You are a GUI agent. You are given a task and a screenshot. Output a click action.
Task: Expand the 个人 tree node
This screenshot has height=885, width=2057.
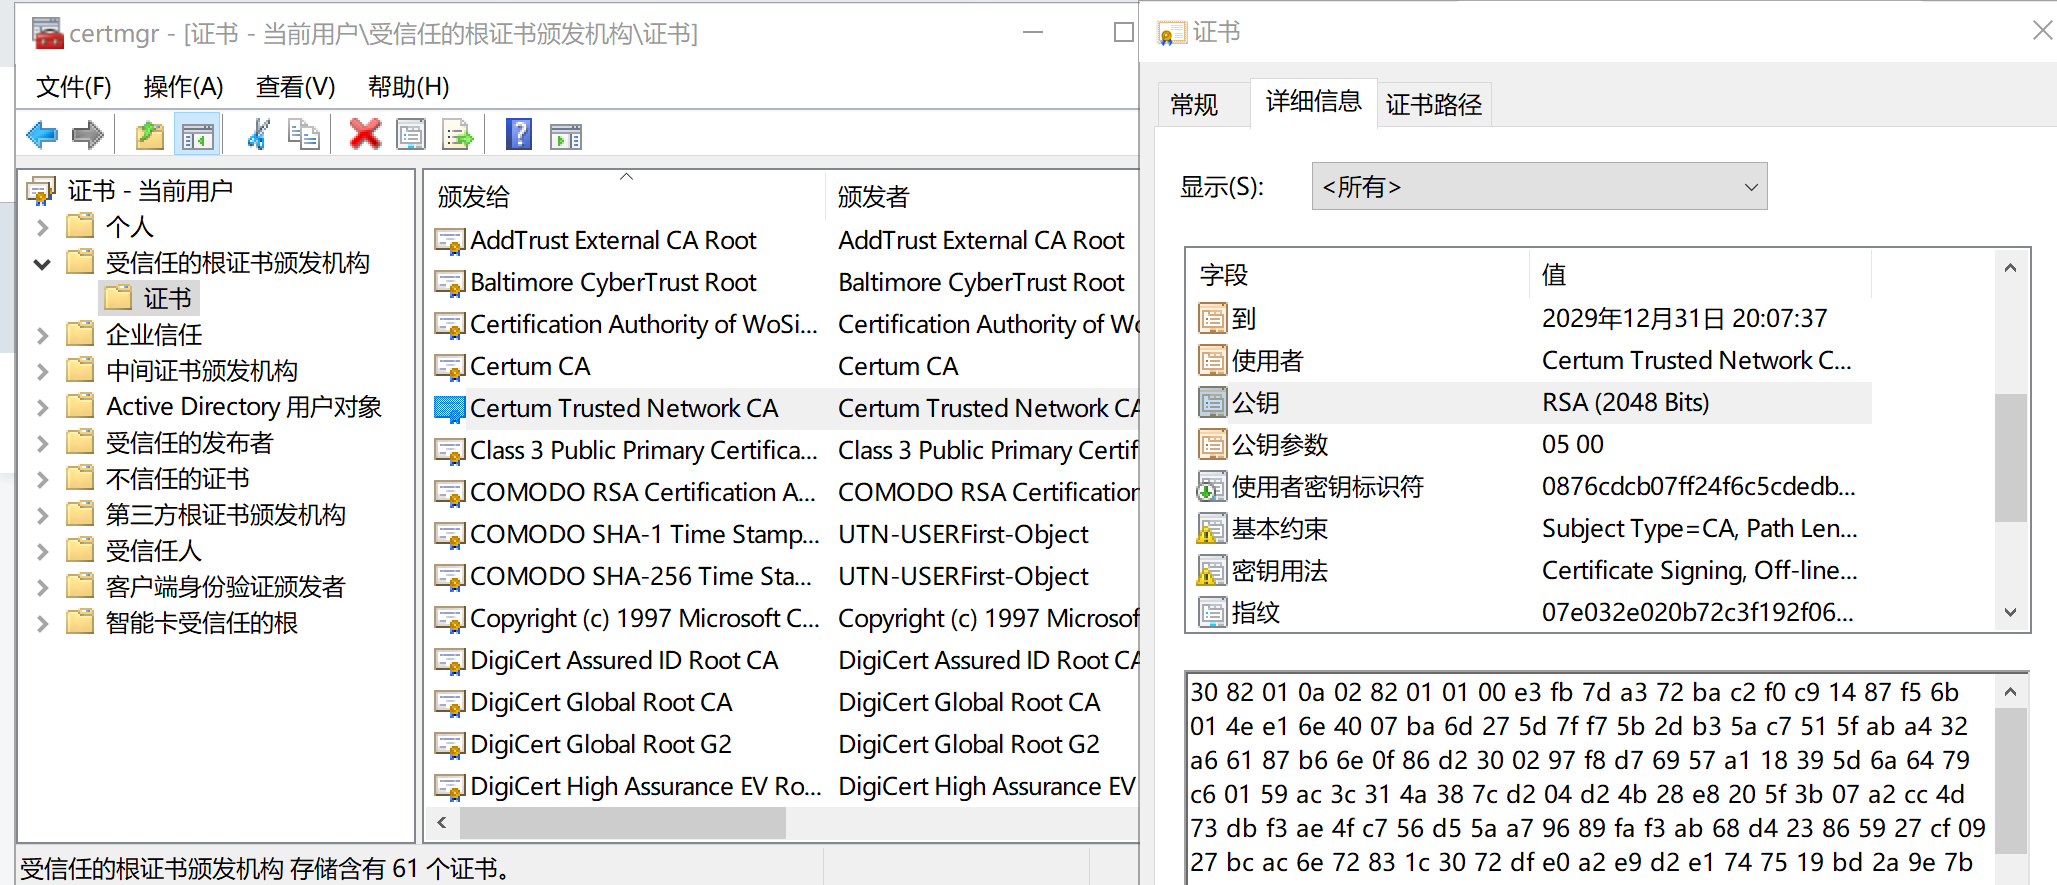click(x=42, y=227)
